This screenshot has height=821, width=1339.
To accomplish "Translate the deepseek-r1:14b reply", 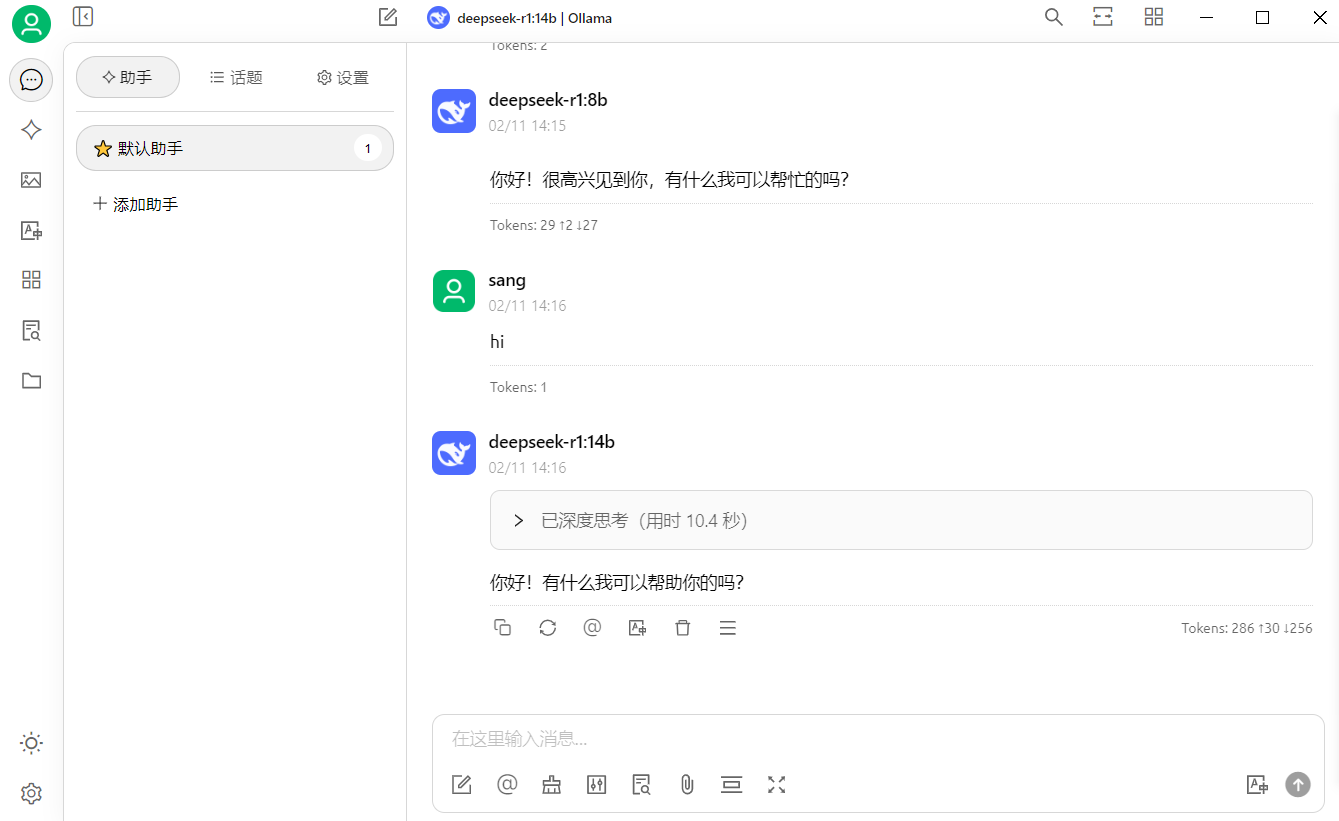I will pos(638,628).
